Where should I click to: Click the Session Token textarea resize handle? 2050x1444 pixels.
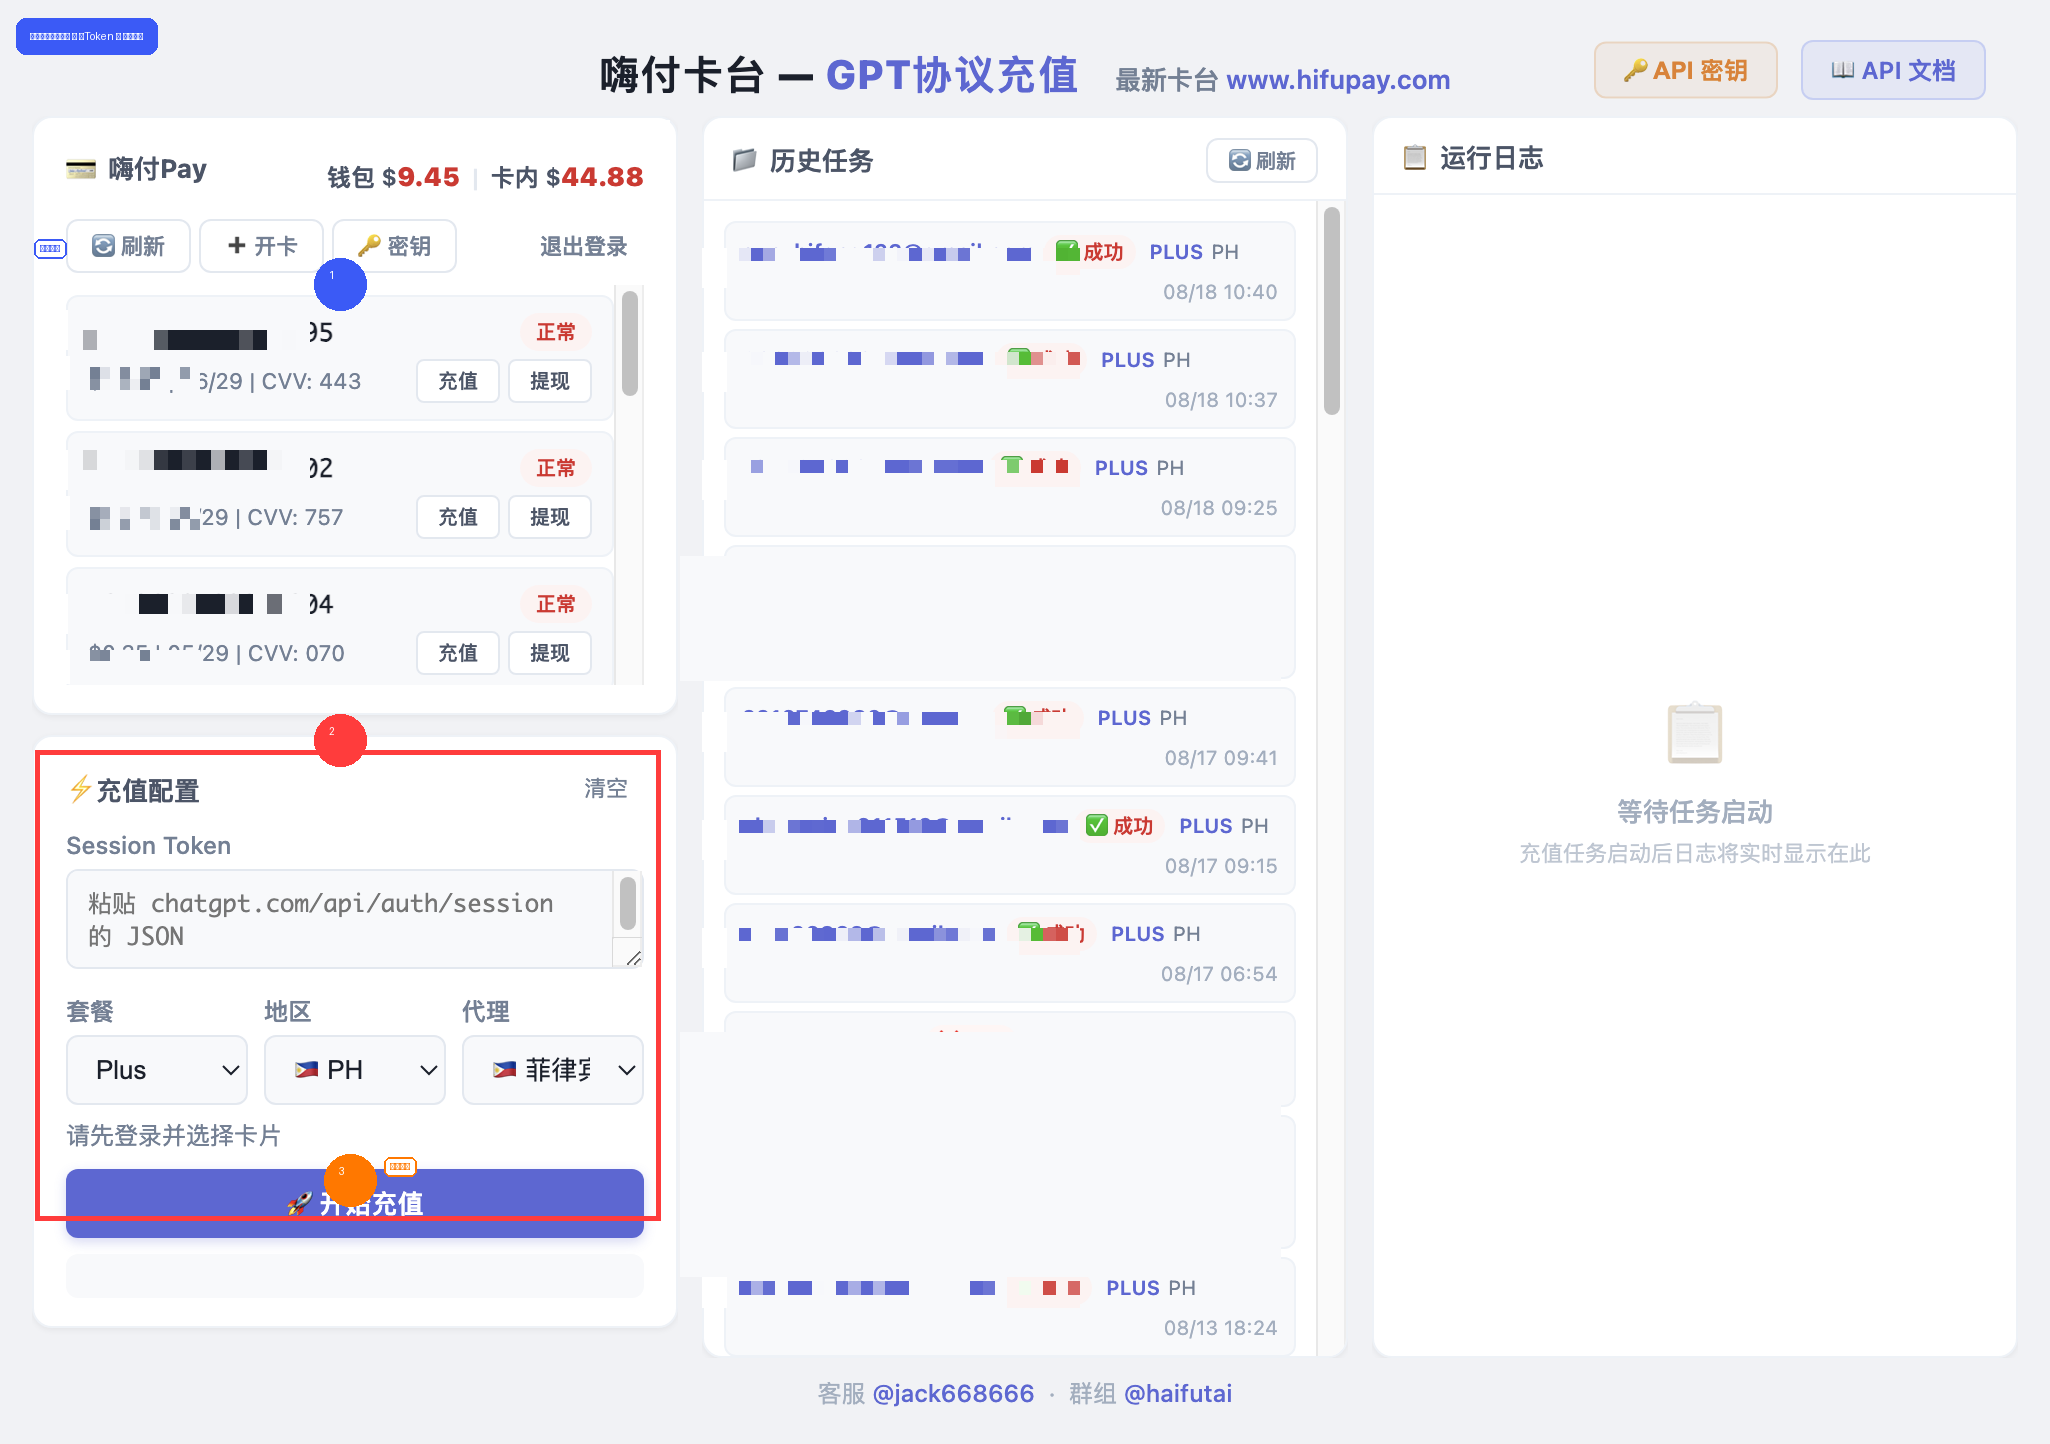[x=634, y=959]
